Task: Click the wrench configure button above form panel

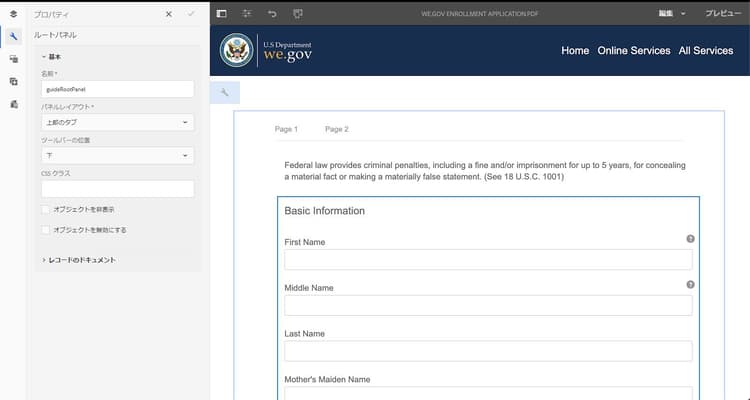Action: [x=225, y=92]
